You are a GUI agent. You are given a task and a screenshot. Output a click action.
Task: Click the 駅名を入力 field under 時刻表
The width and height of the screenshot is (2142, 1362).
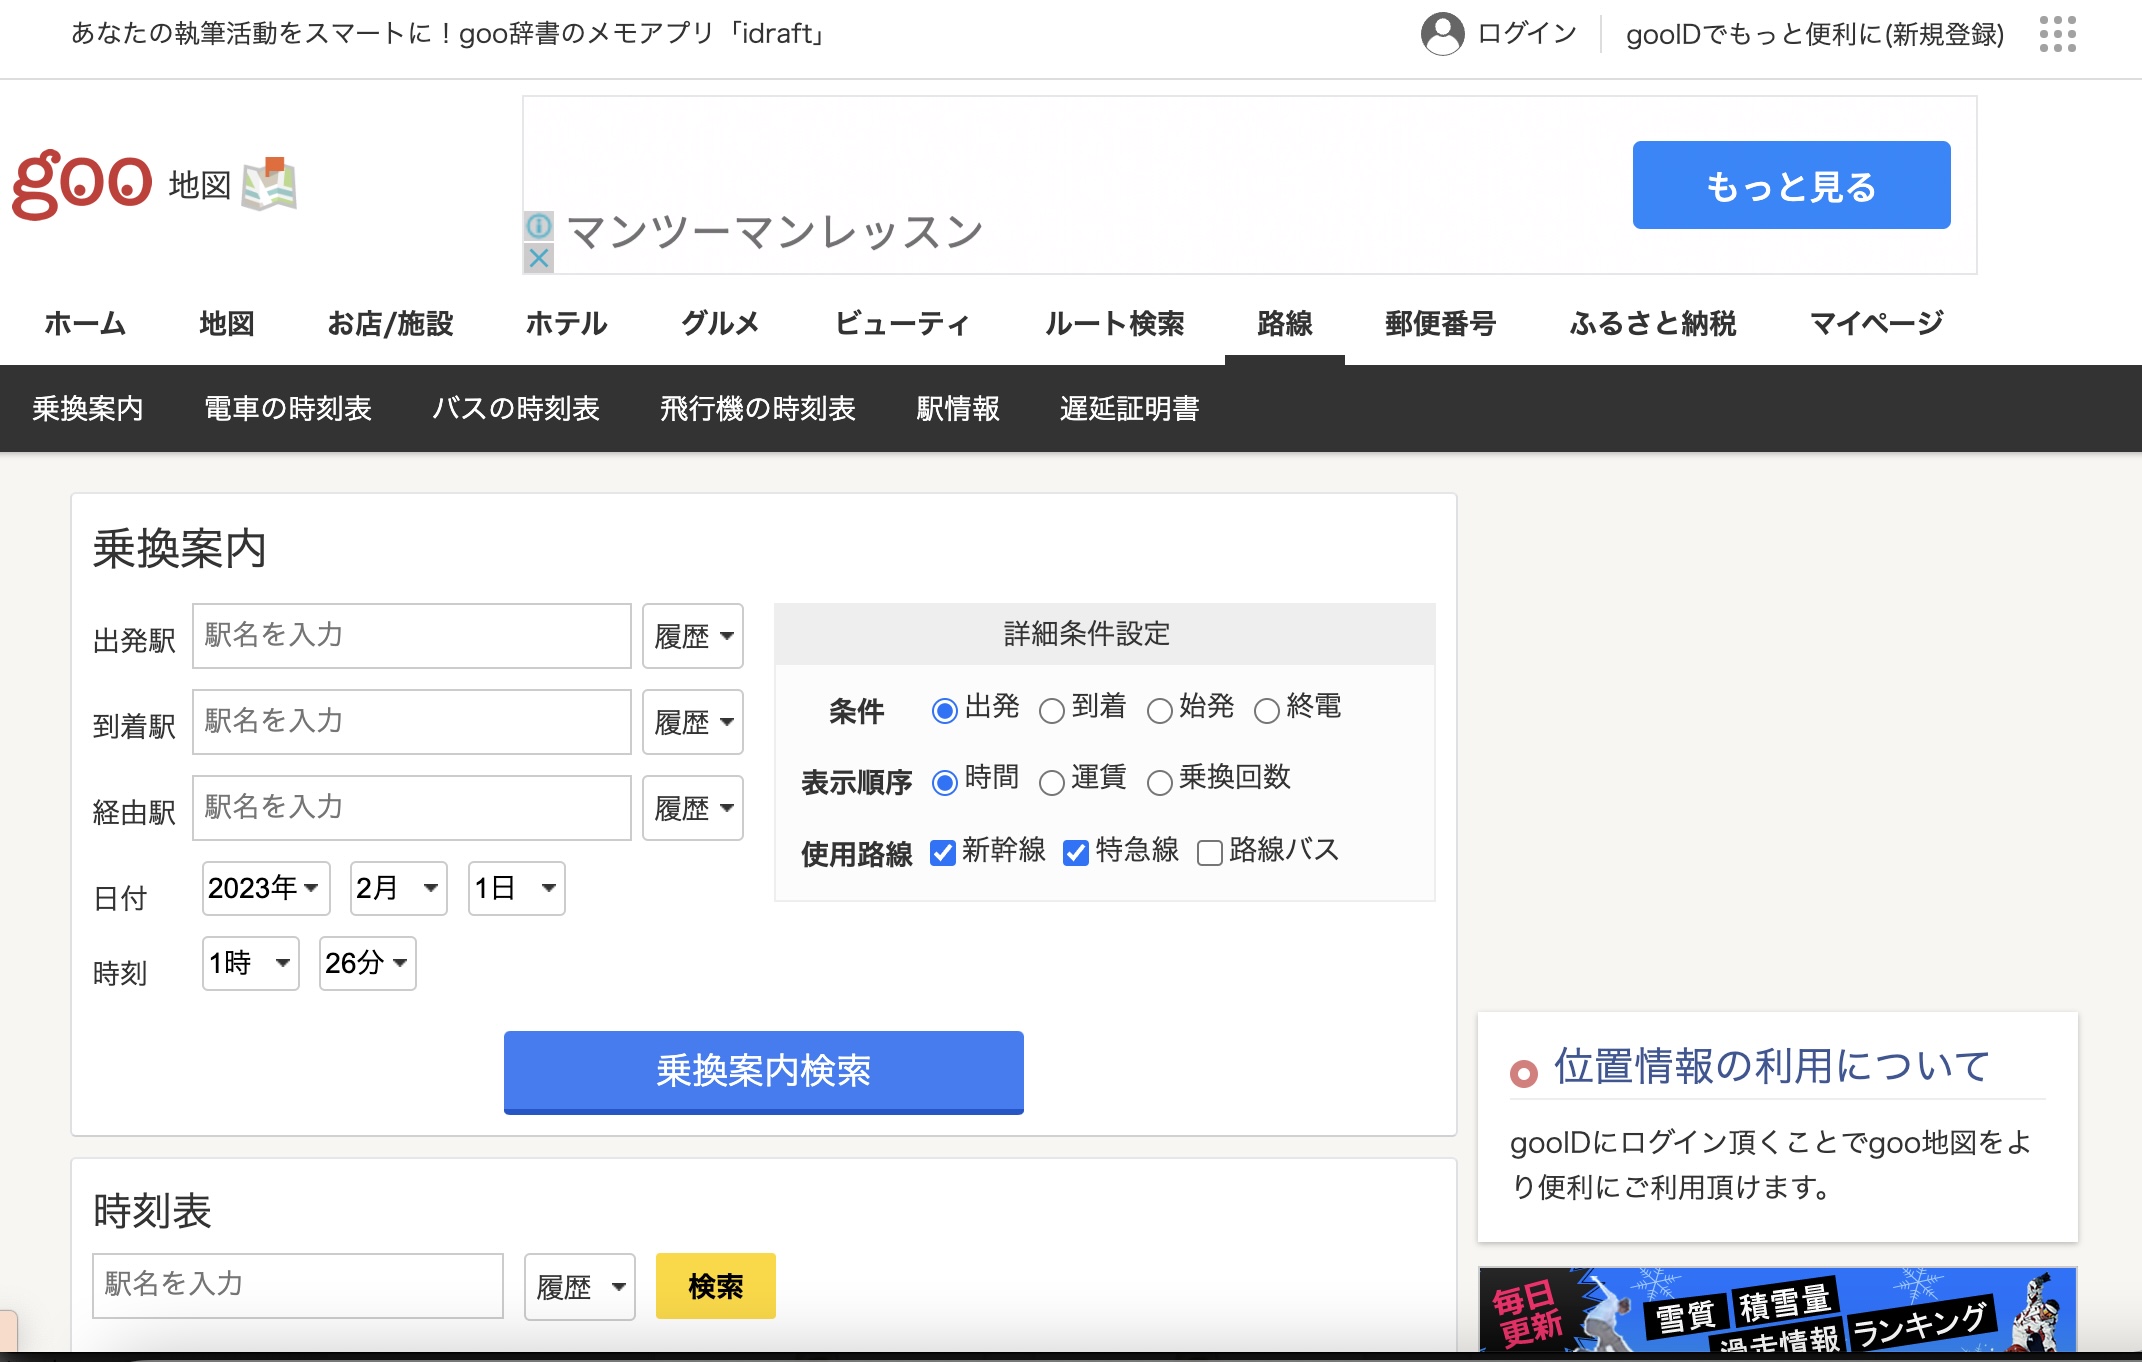click(297, 1287)
